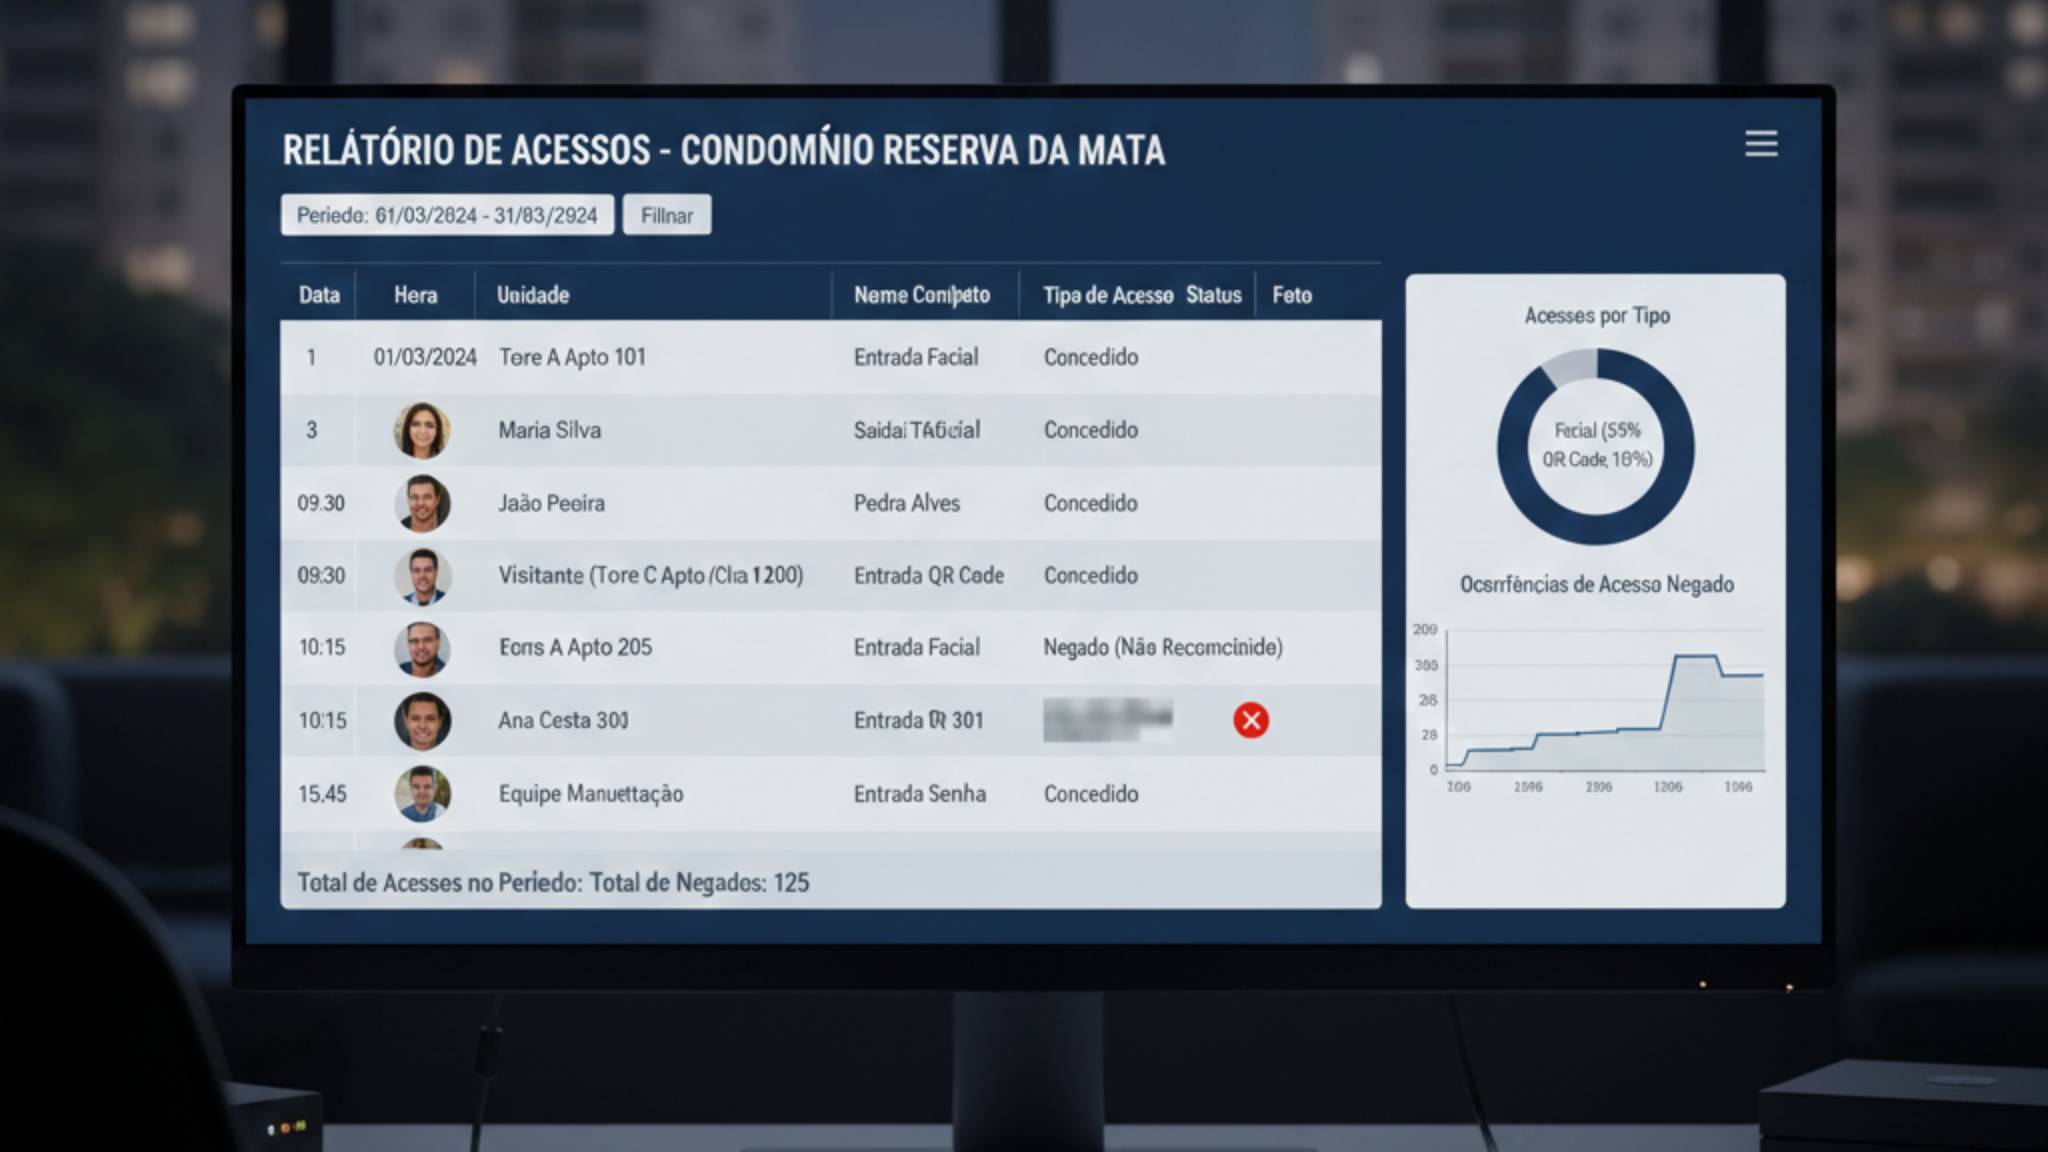
Task: Sort by the Hera column header
Action: coord(415,295)
